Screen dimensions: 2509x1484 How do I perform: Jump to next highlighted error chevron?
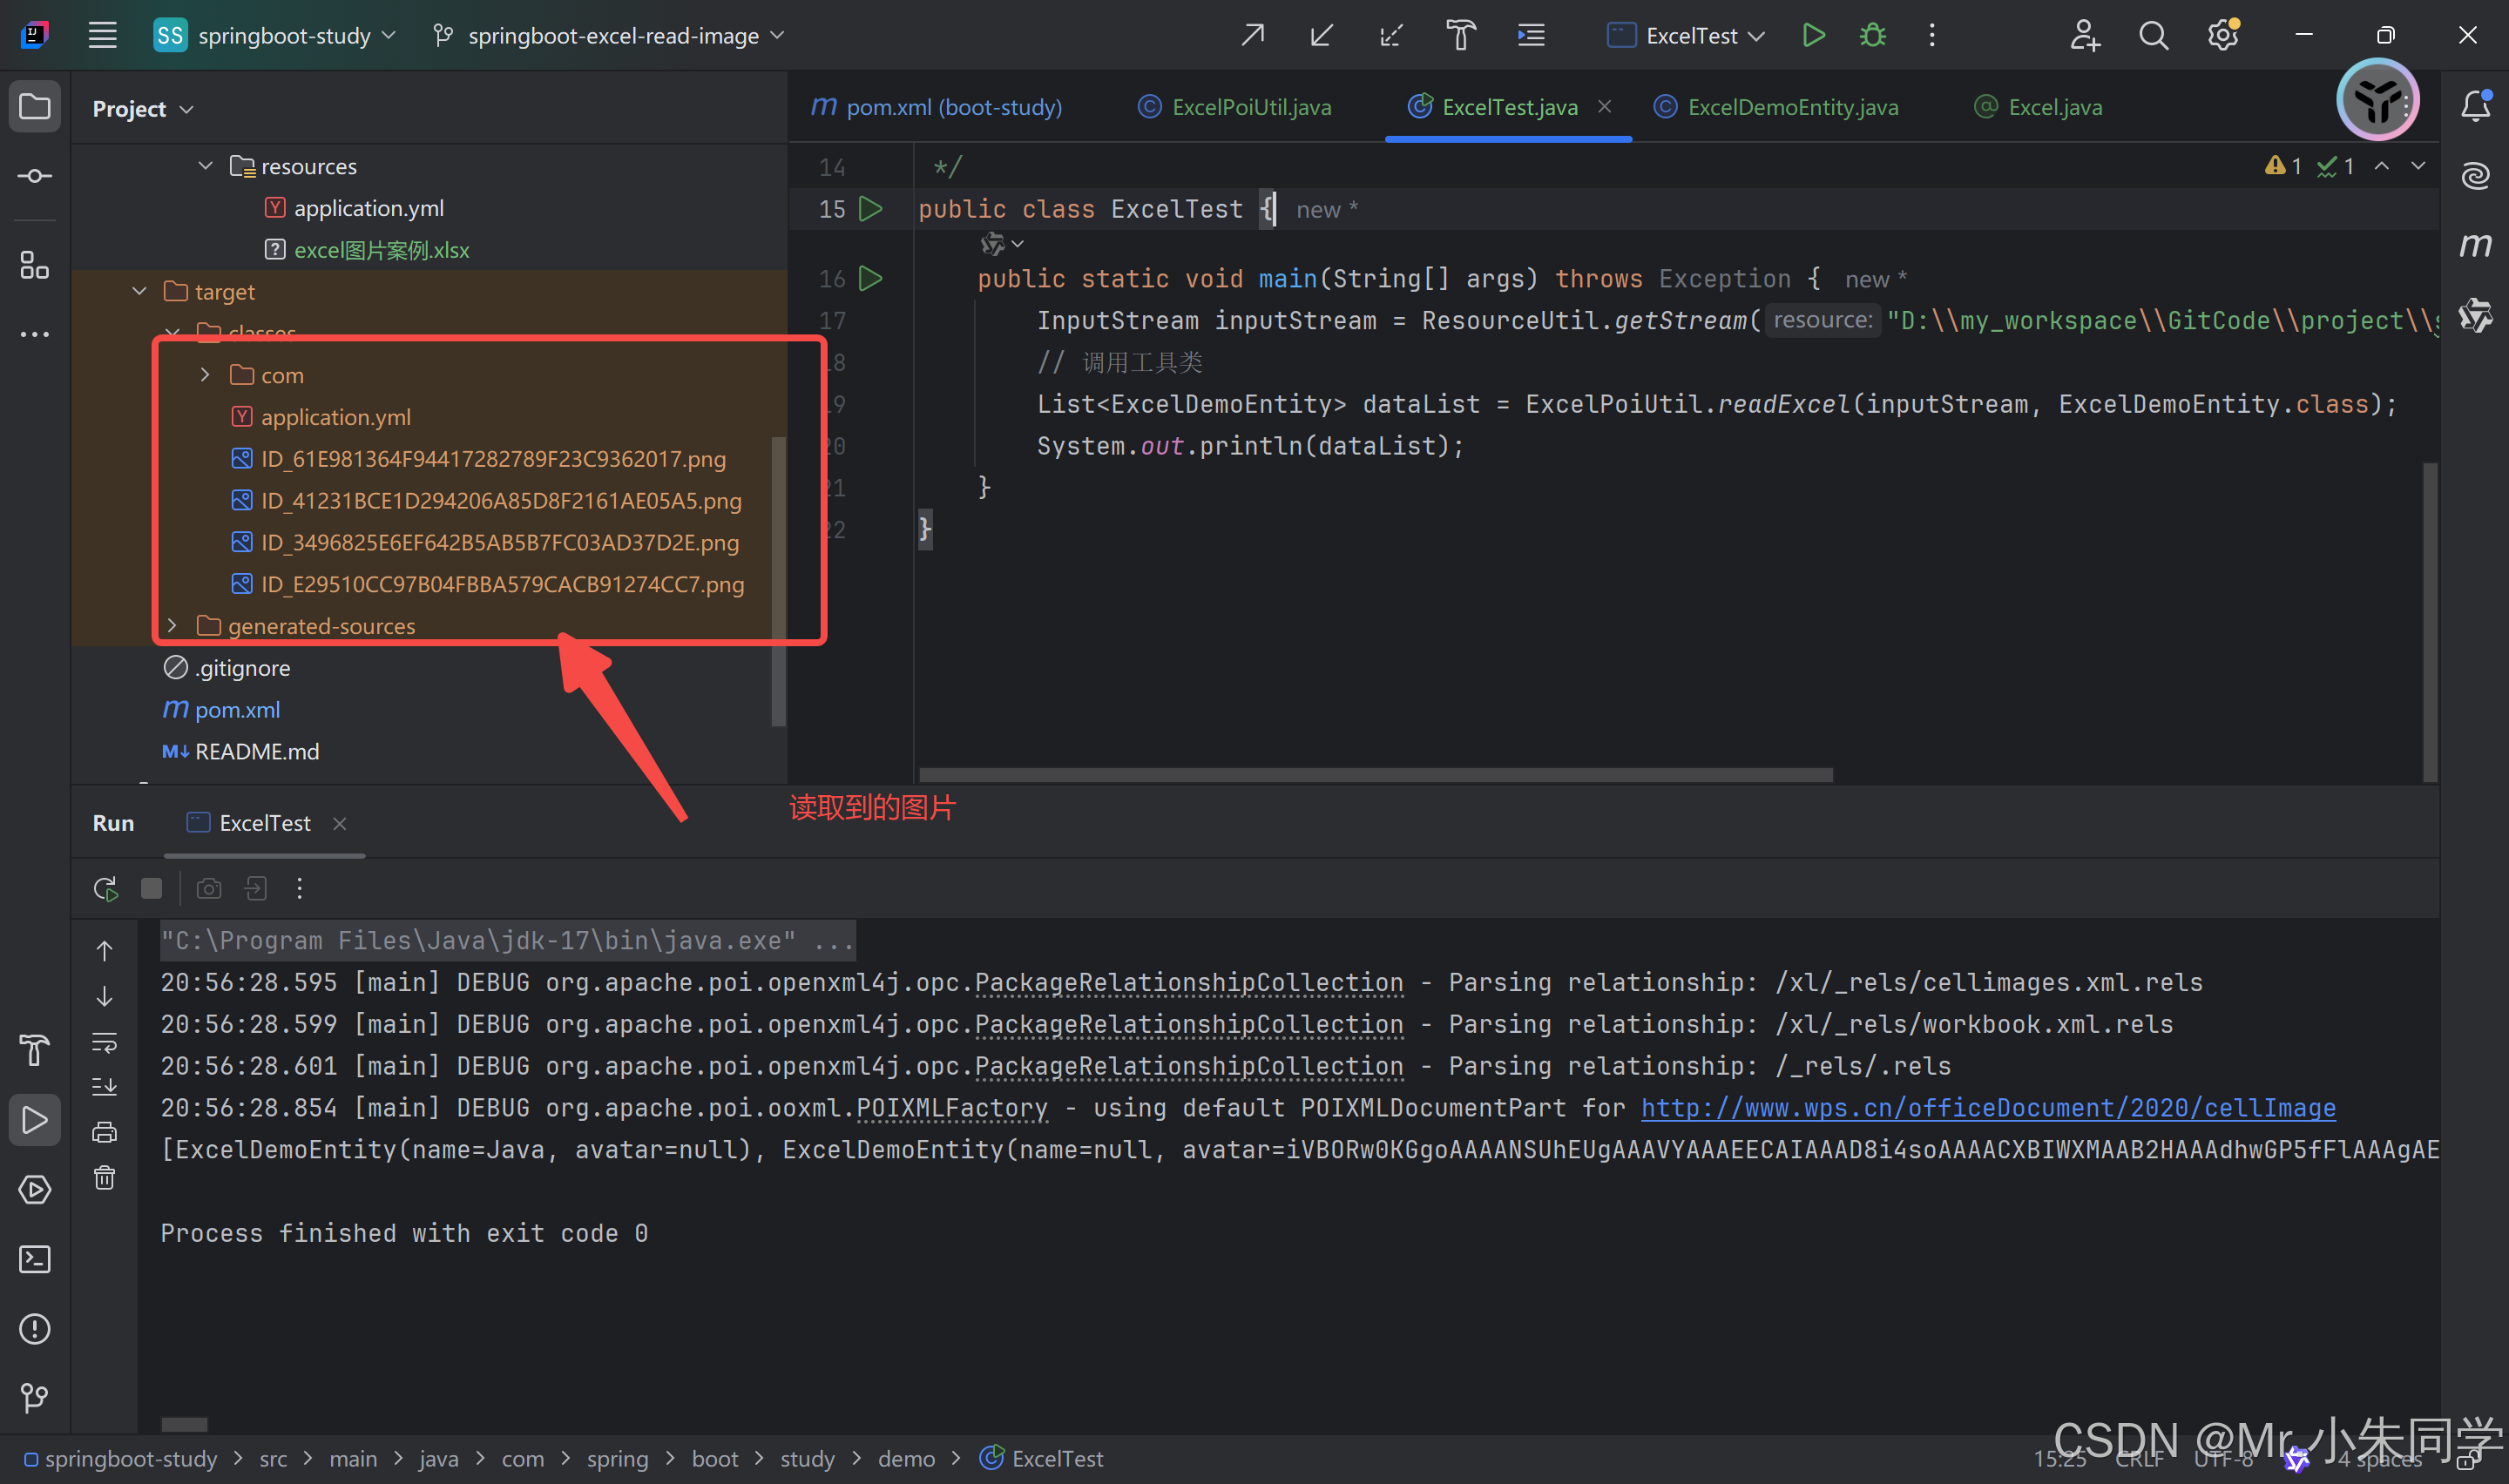tap(2418, 166)
